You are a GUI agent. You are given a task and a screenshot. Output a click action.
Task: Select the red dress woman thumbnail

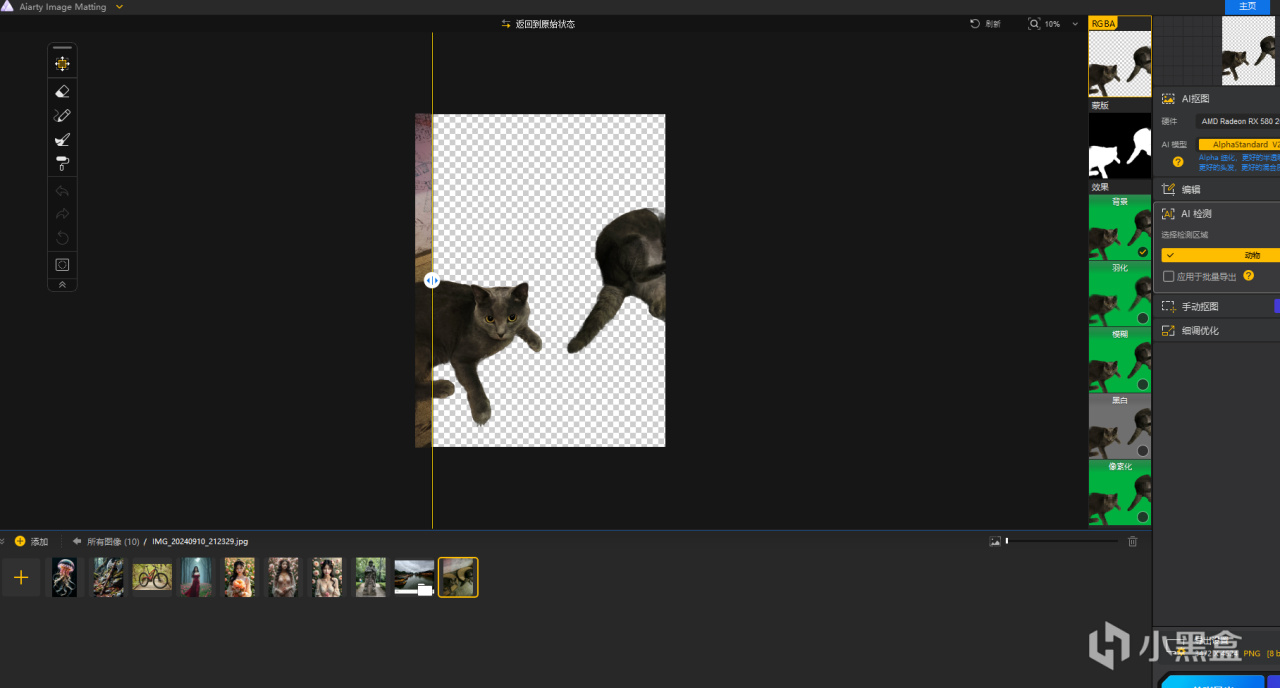(x=197, y=577)
